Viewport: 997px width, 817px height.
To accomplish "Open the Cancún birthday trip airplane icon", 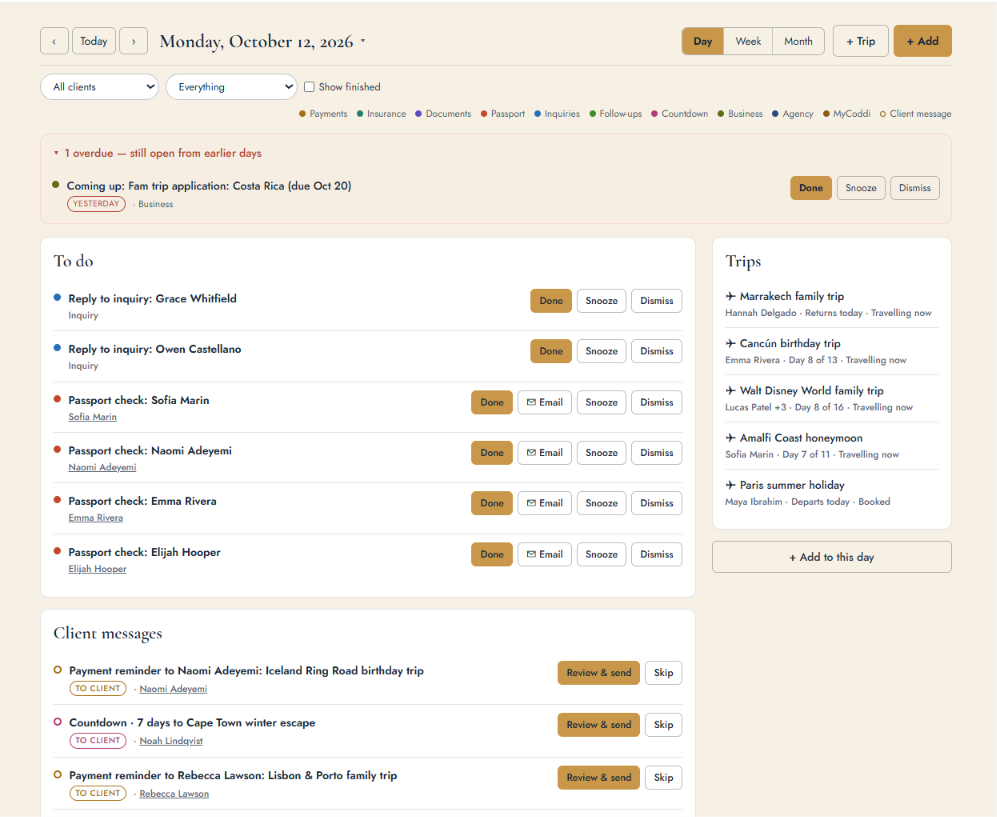I will [x=731, y=343].
